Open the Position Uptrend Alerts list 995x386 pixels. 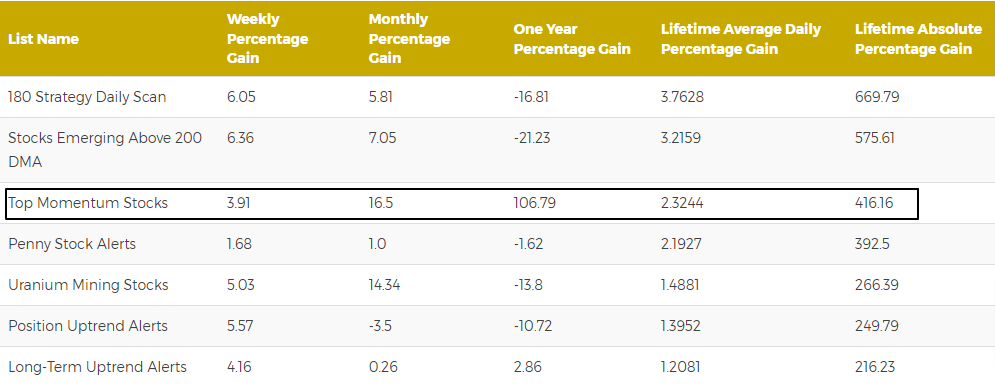click(88, 326)
